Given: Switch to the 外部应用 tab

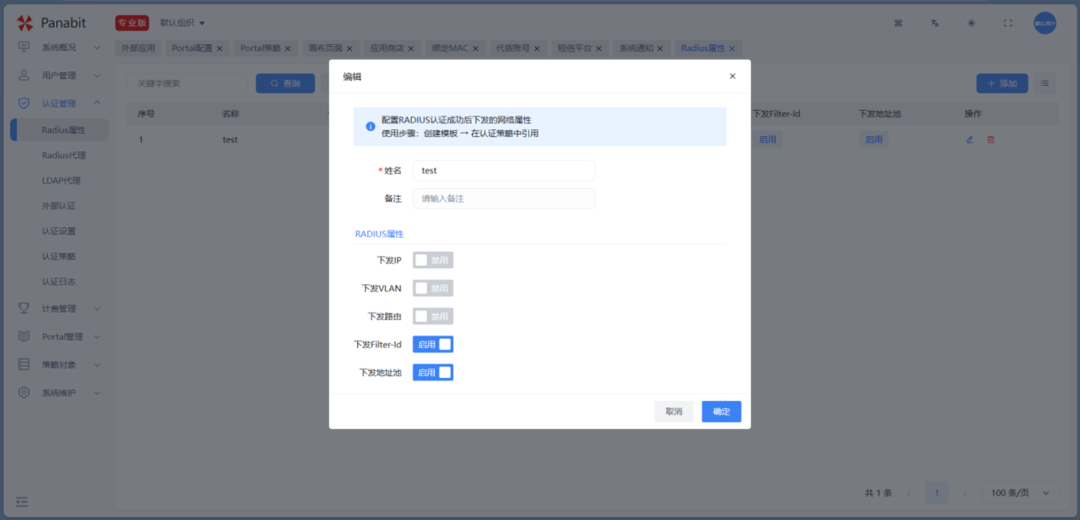Looking at the screenshot, I should [x=138, y=48].
